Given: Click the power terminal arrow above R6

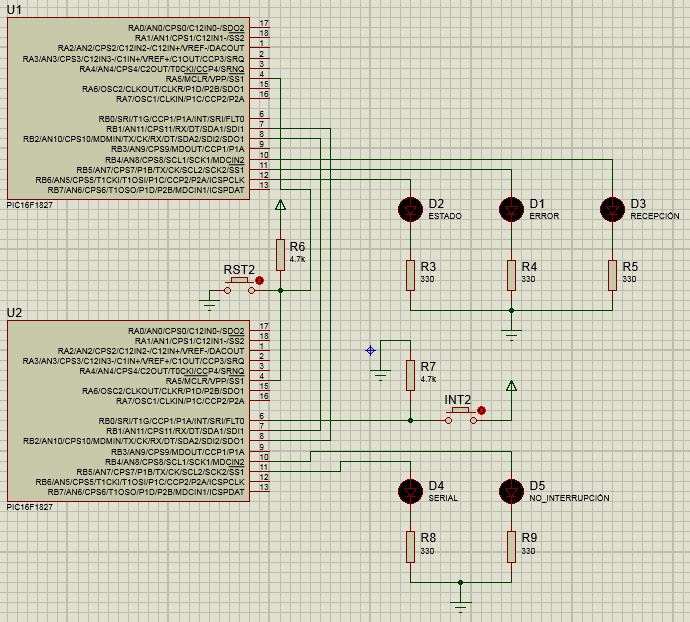Looking at the screenshot, I should 280,205.
